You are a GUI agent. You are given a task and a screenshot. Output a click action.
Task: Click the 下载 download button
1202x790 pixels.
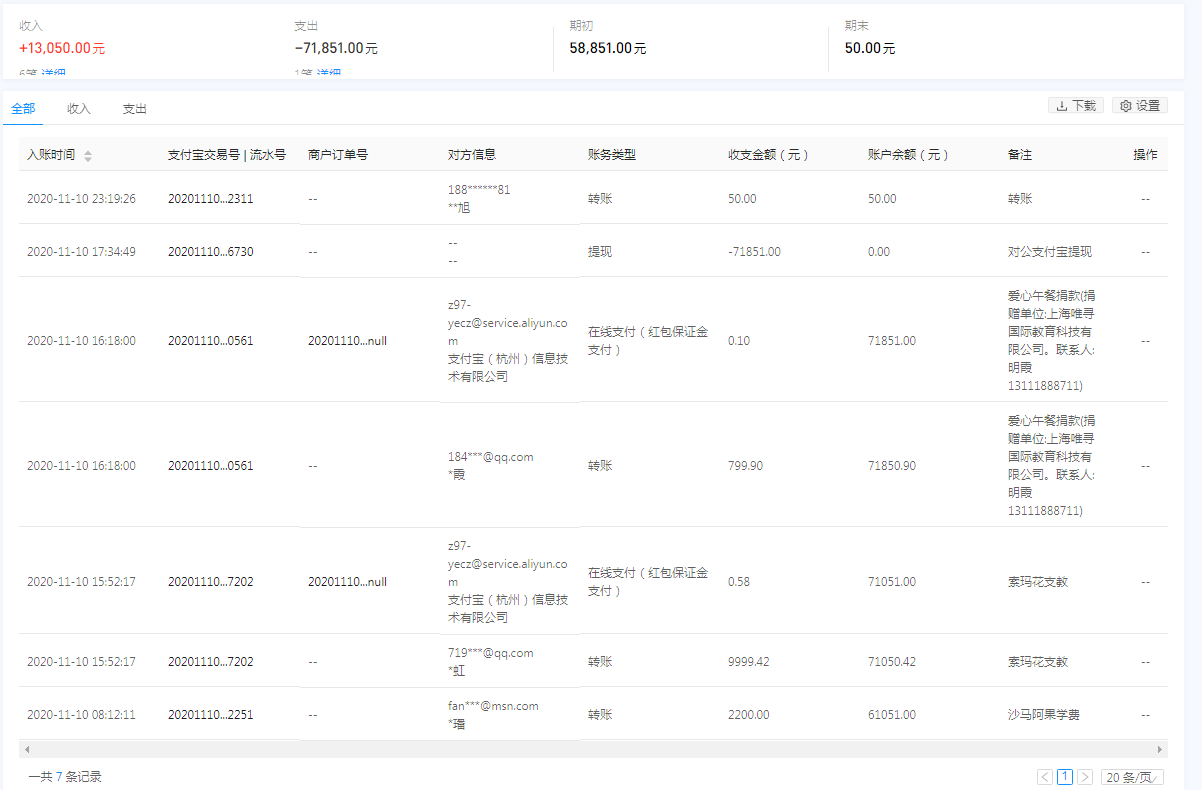coord(1076,106)
